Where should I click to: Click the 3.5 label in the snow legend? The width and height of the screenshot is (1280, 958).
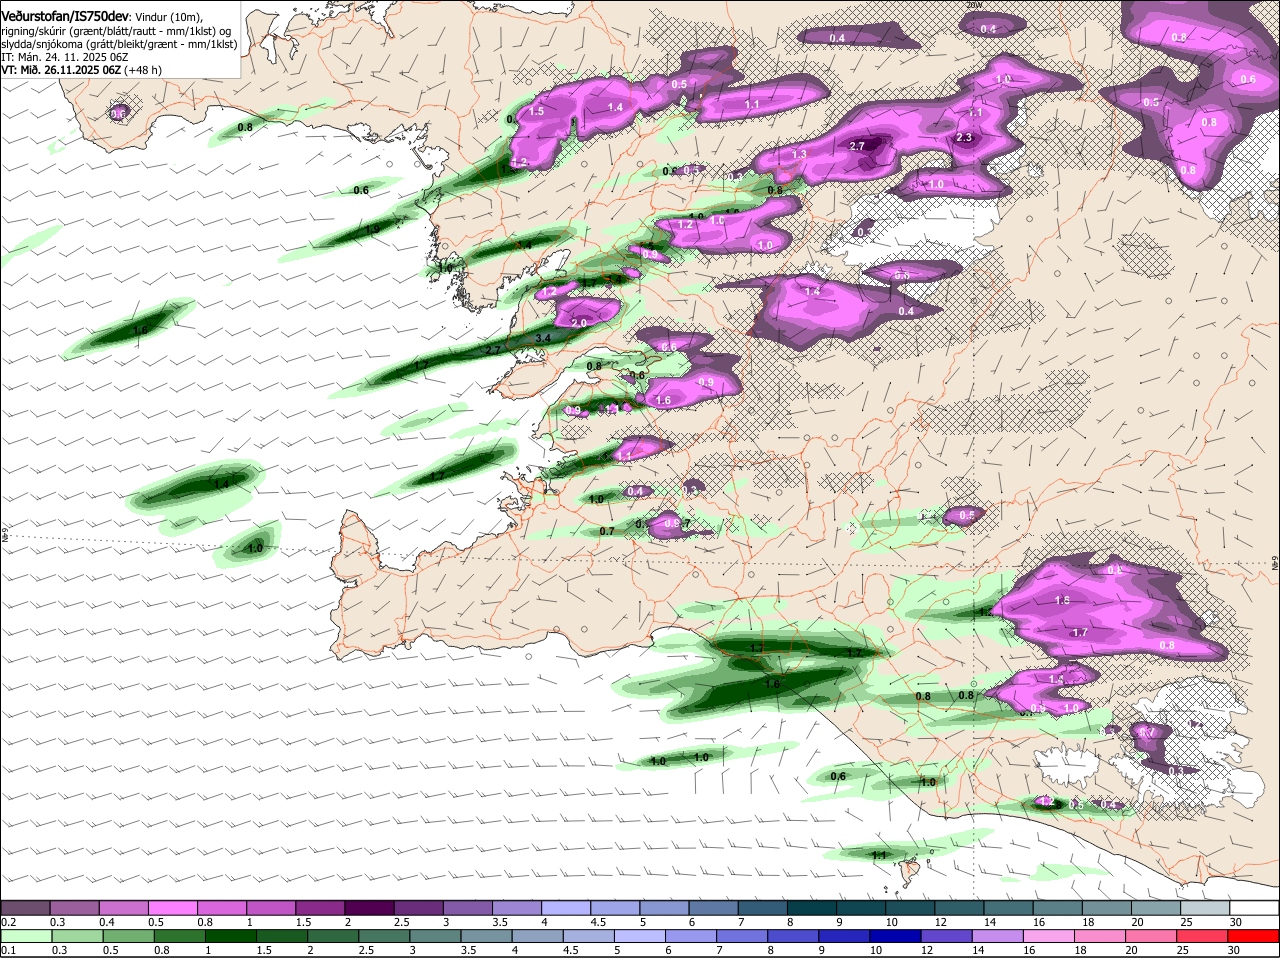499,921
